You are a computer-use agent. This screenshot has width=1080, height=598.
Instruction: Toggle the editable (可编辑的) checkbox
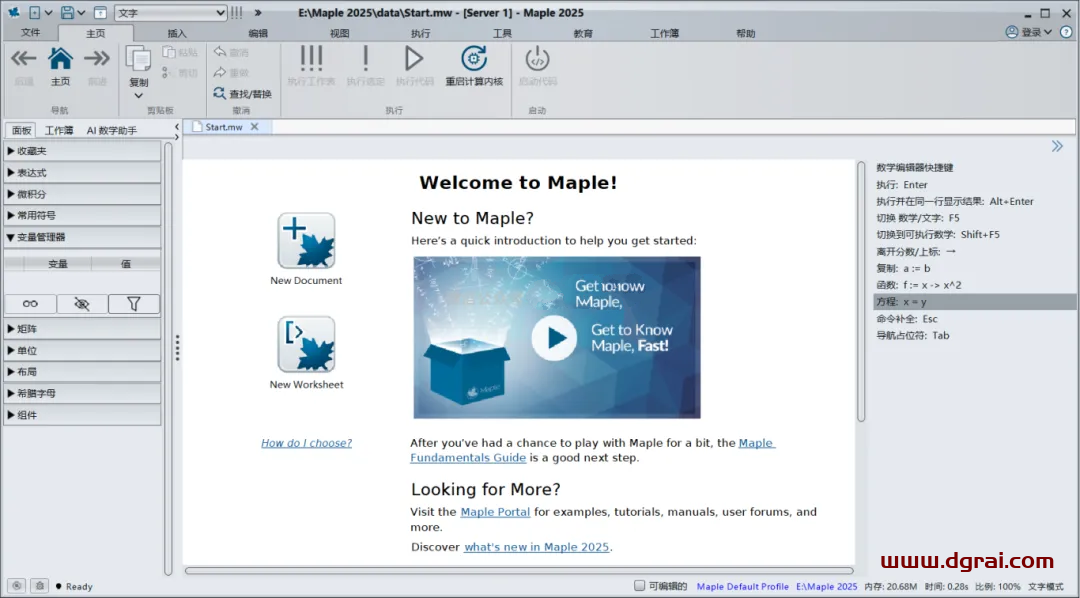640,586
